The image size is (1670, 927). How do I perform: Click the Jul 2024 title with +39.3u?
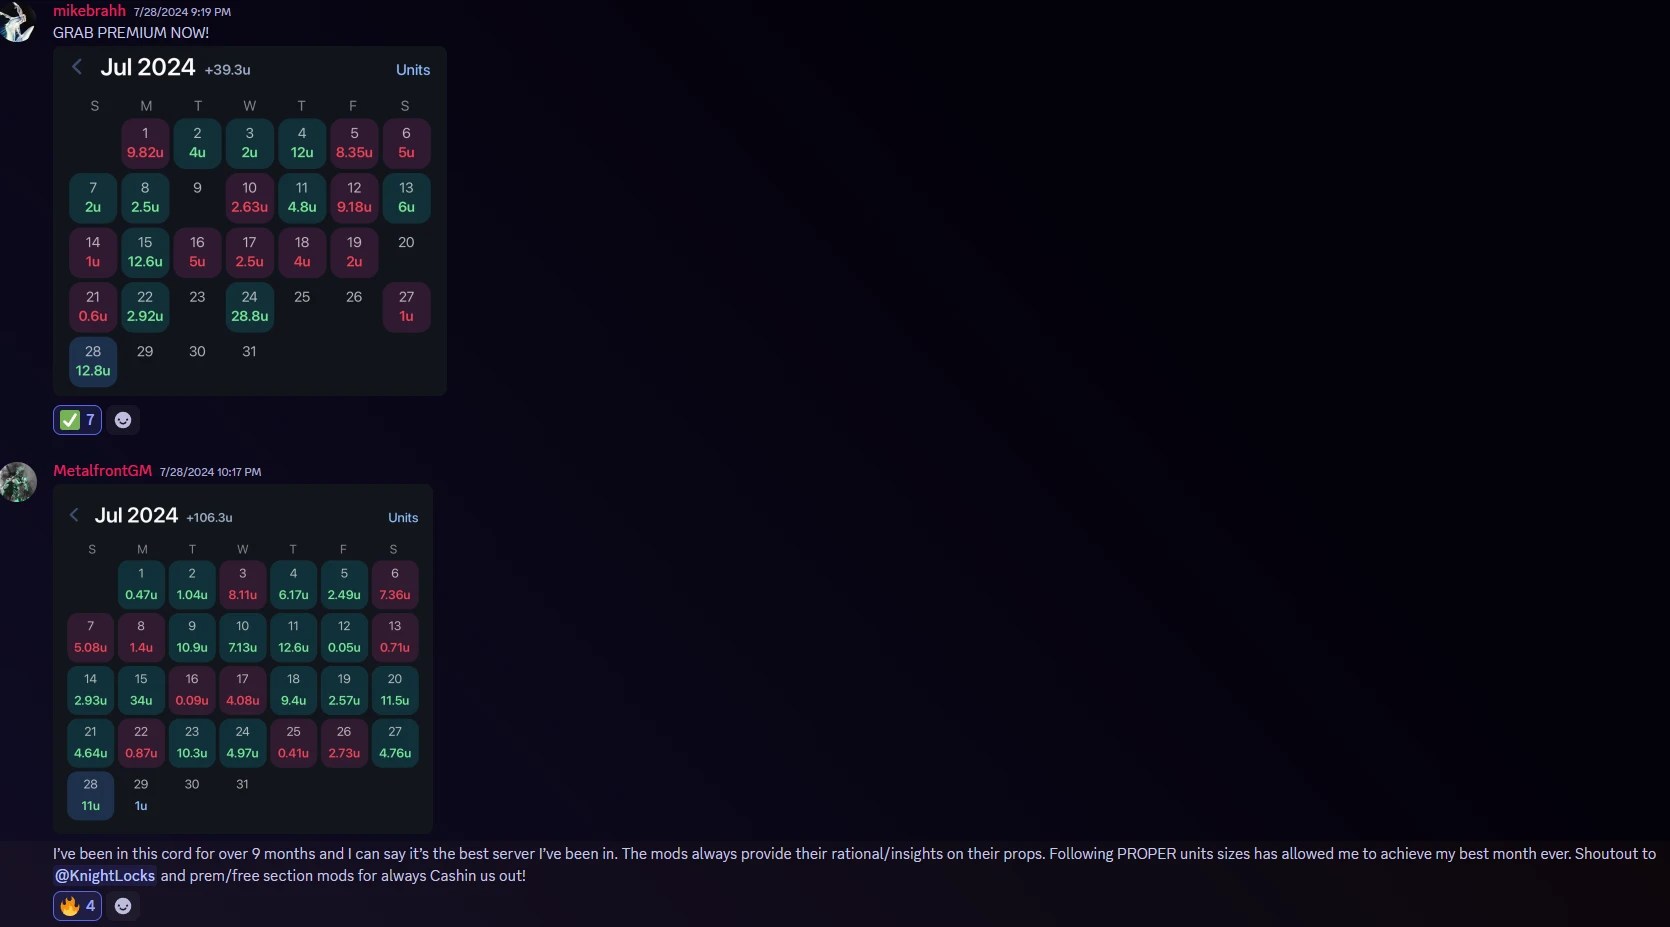tap(148, 67)
